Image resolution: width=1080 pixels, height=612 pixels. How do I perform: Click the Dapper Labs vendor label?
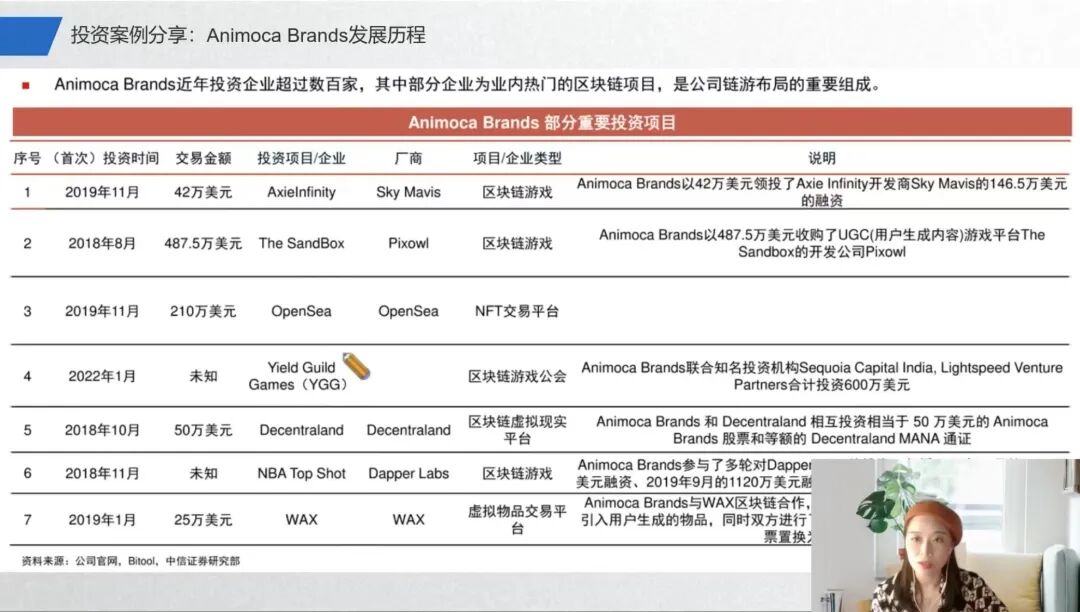409,472
